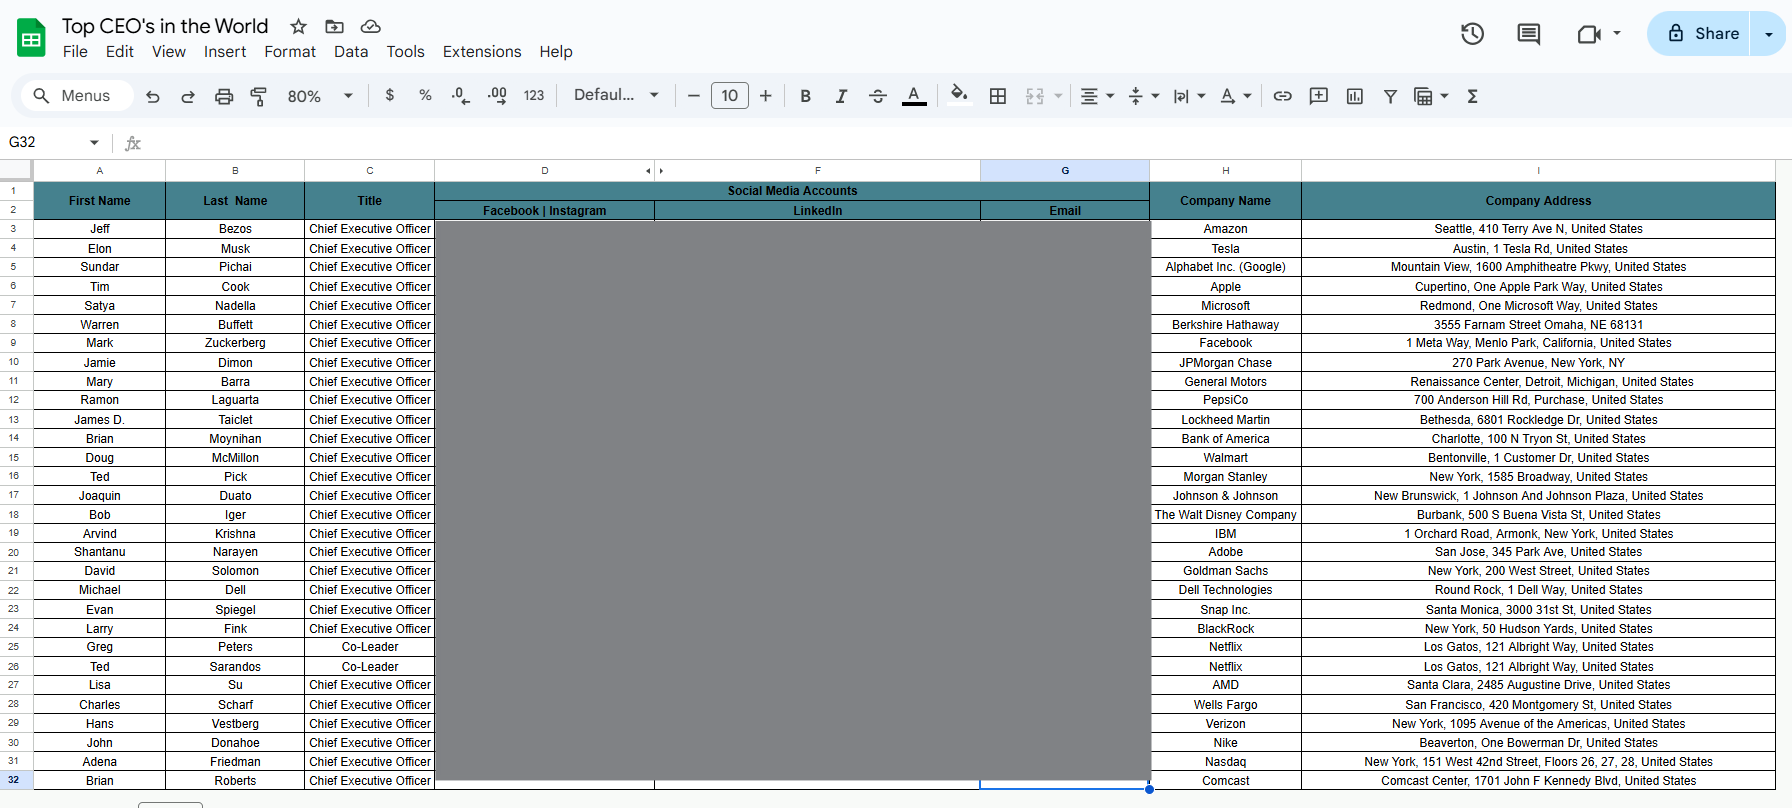
Task: Search the Menus box
Action: (x=77, y=96)
